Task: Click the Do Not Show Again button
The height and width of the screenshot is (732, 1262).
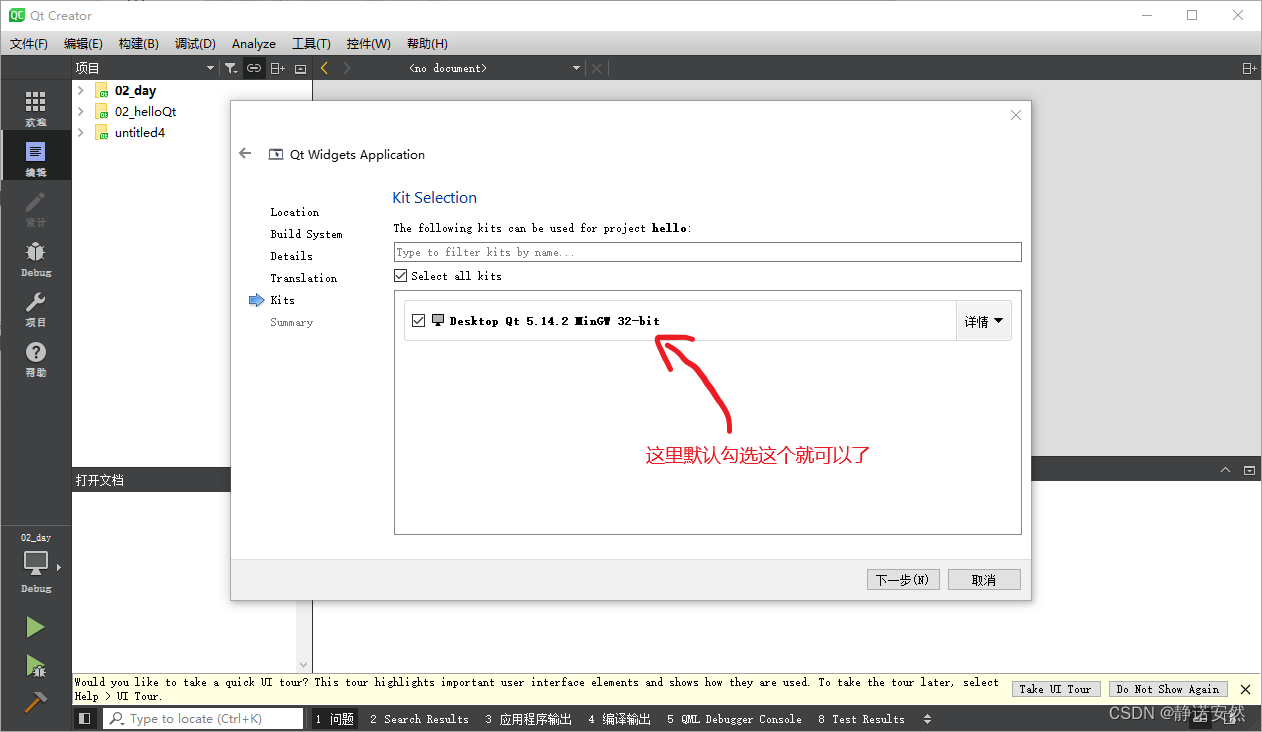Action: pyautogui.click(x=1168, y=689)
